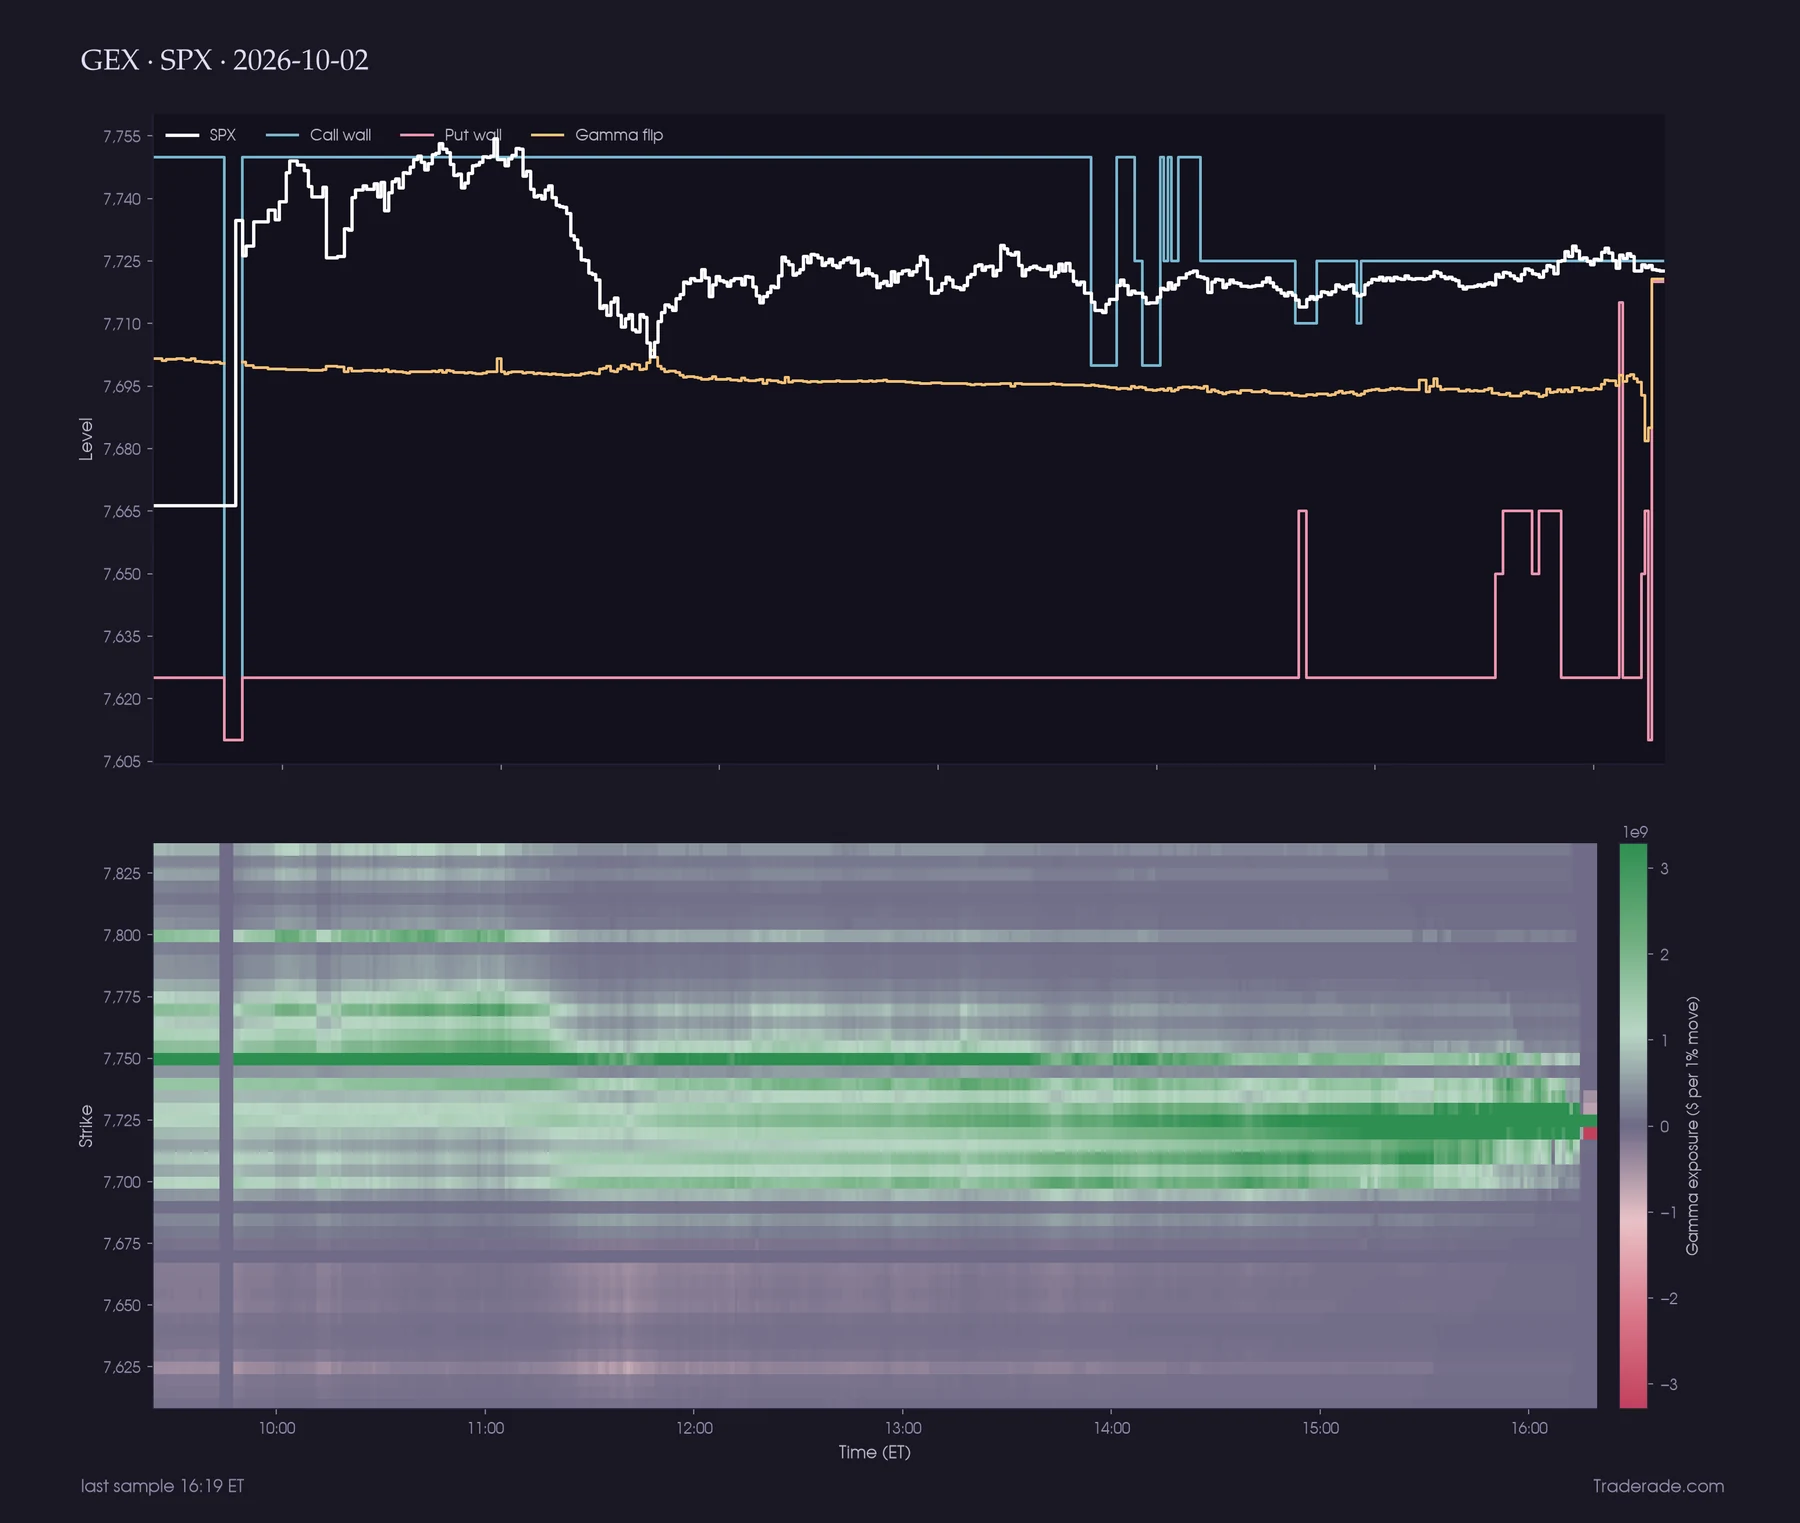Screen dimensions: 1800x1523
Task: Click the 7,680 tick on the Level axis
Action: click(122, 449)
